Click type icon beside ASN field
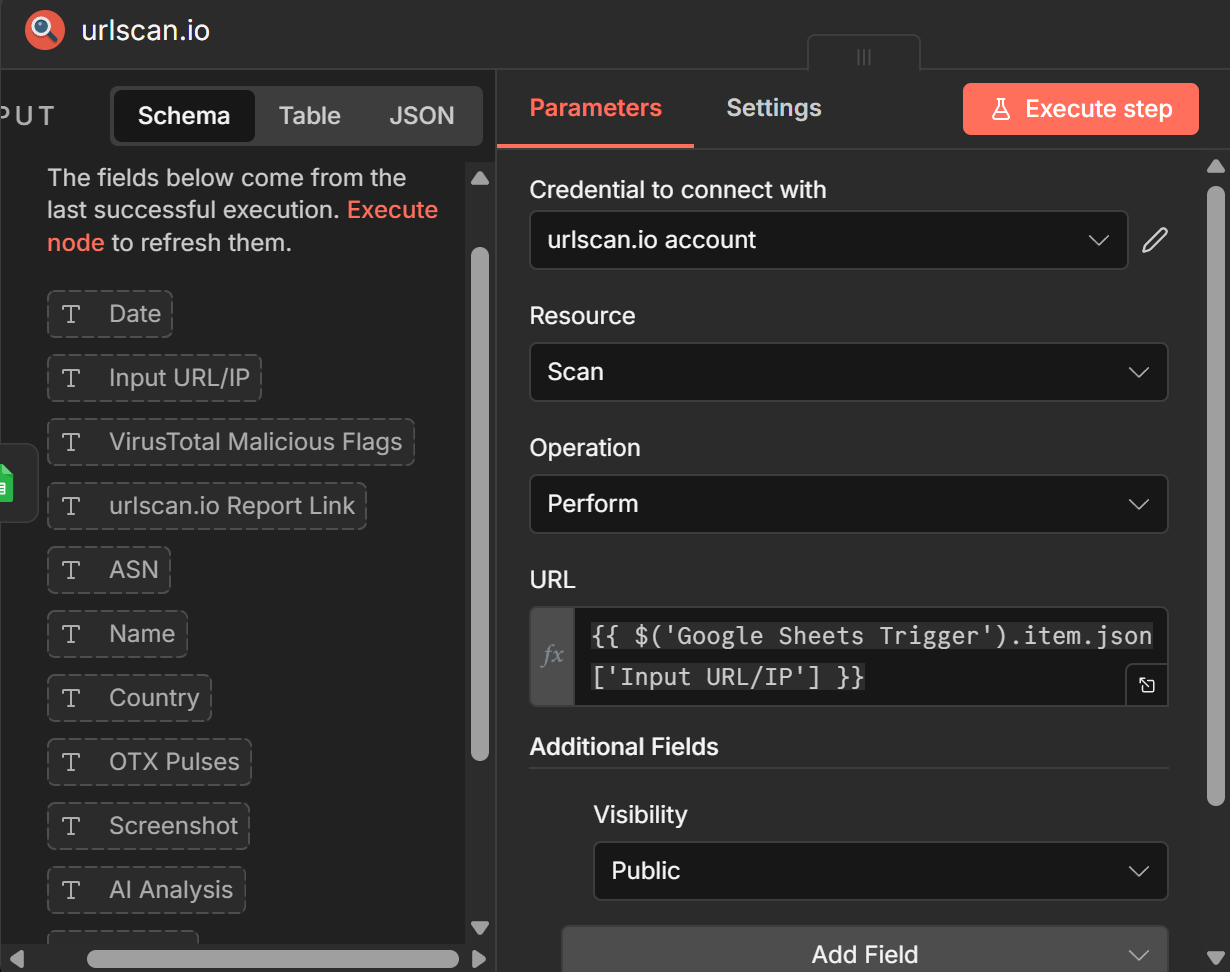Screen dimensions: 1230x972 tap(71, 570)
